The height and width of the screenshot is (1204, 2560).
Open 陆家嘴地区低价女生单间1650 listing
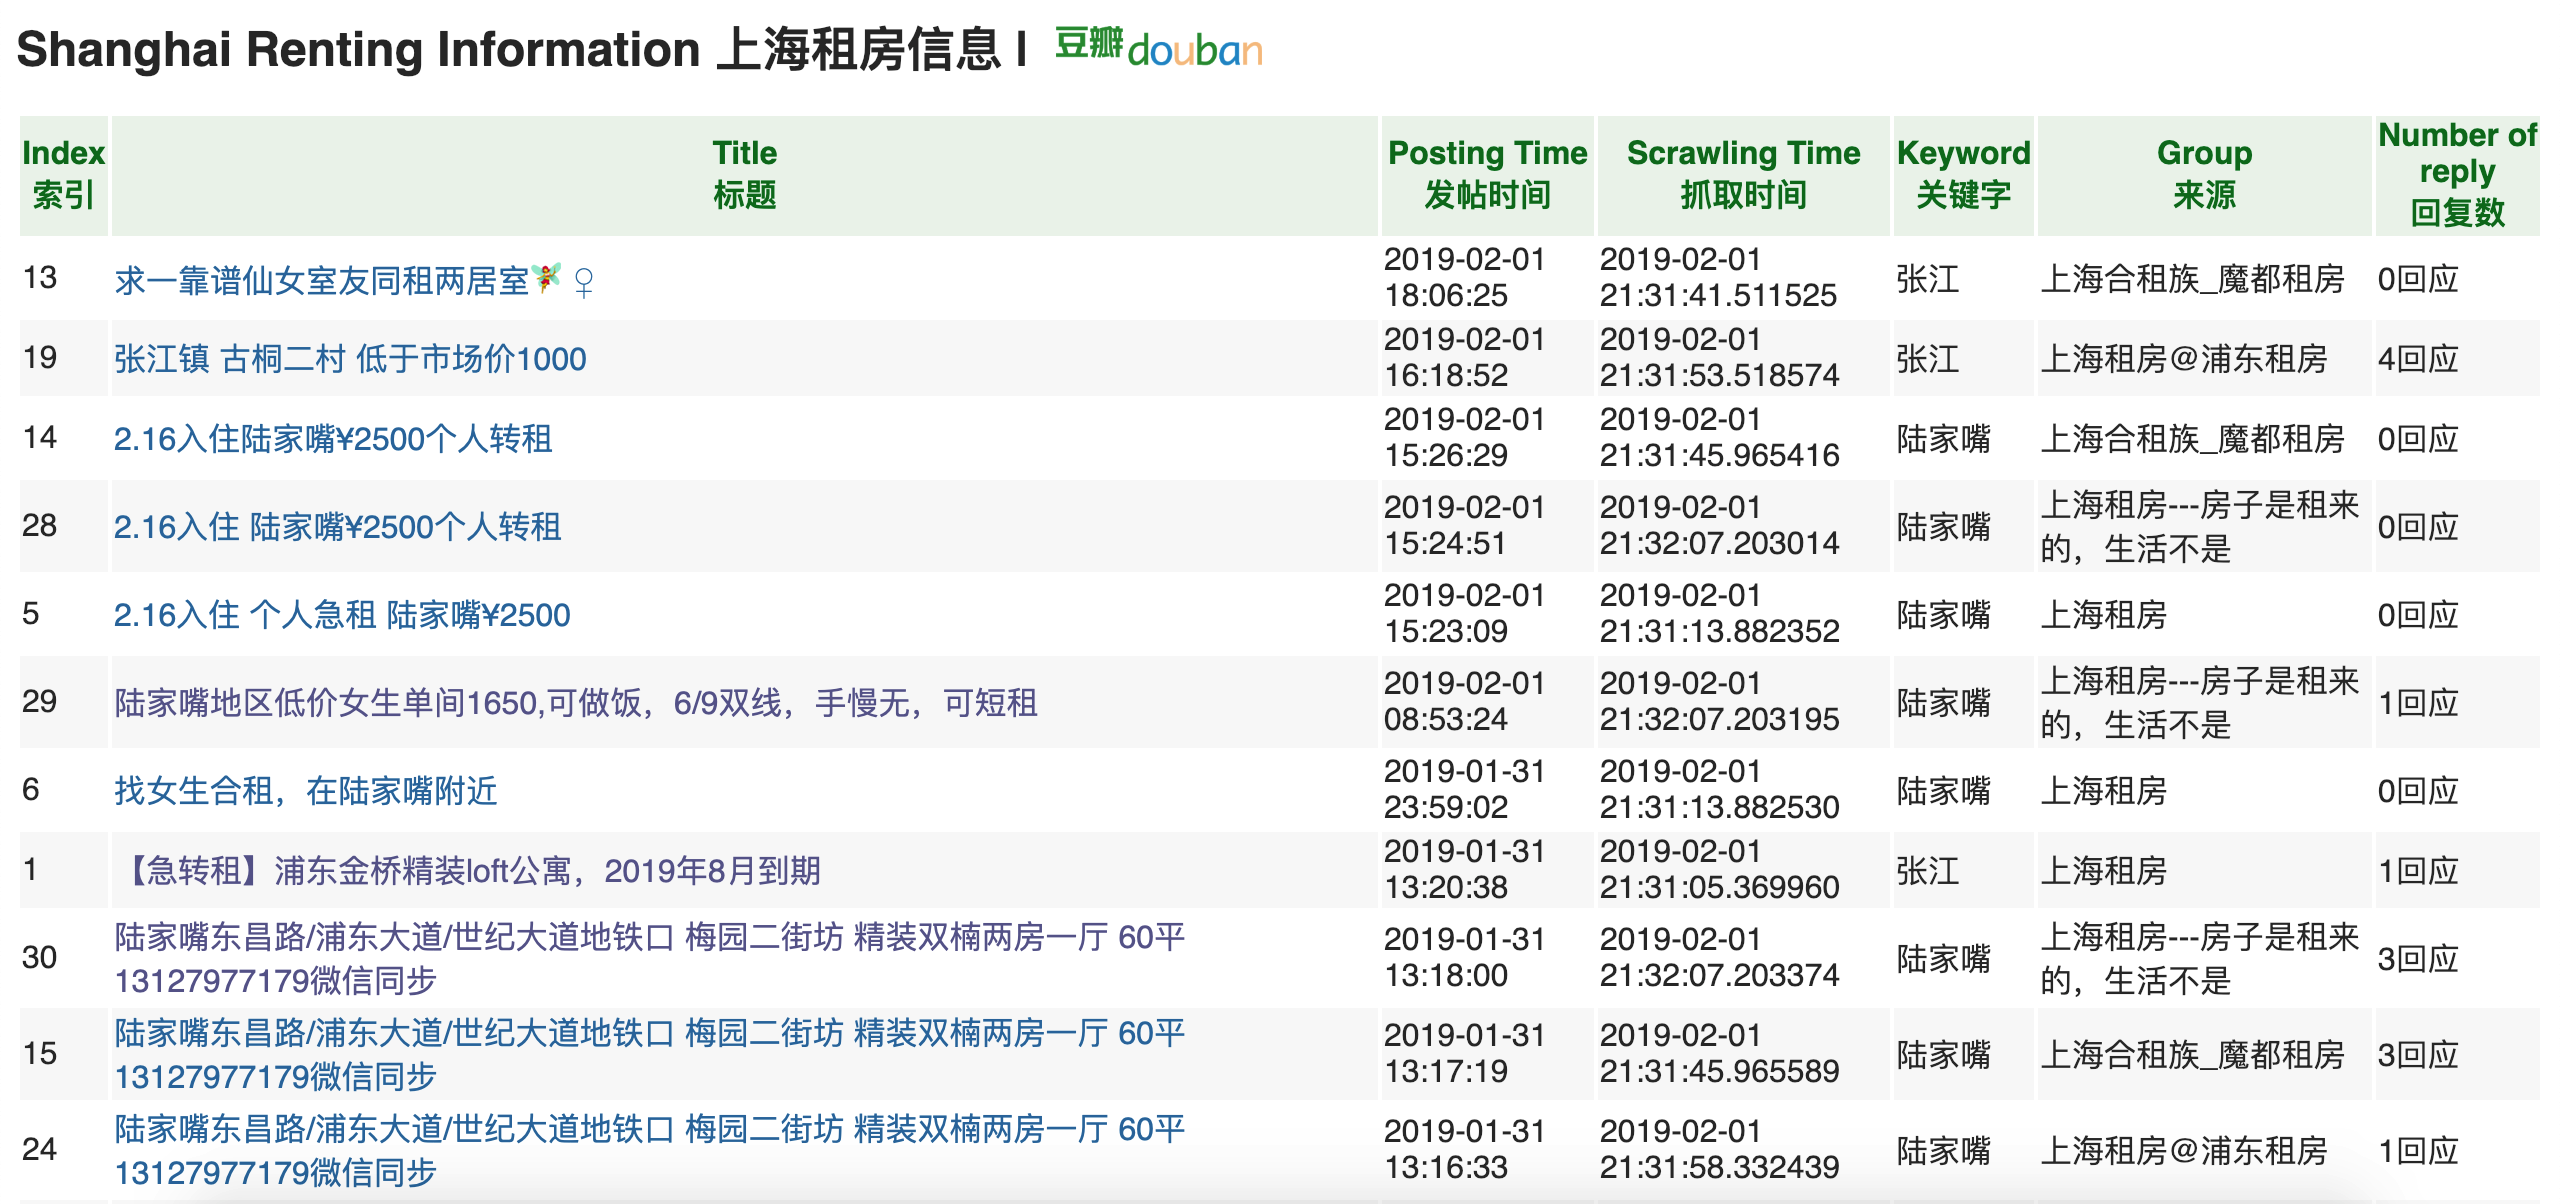pyautogui.click(x=575, y=703)
